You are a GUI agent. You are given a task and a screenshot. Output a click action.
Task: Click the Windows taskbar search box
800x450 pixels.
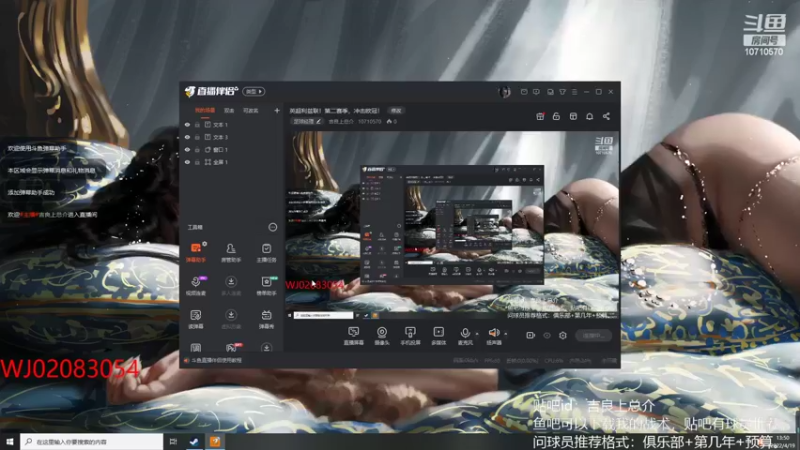tap(92, 441)
